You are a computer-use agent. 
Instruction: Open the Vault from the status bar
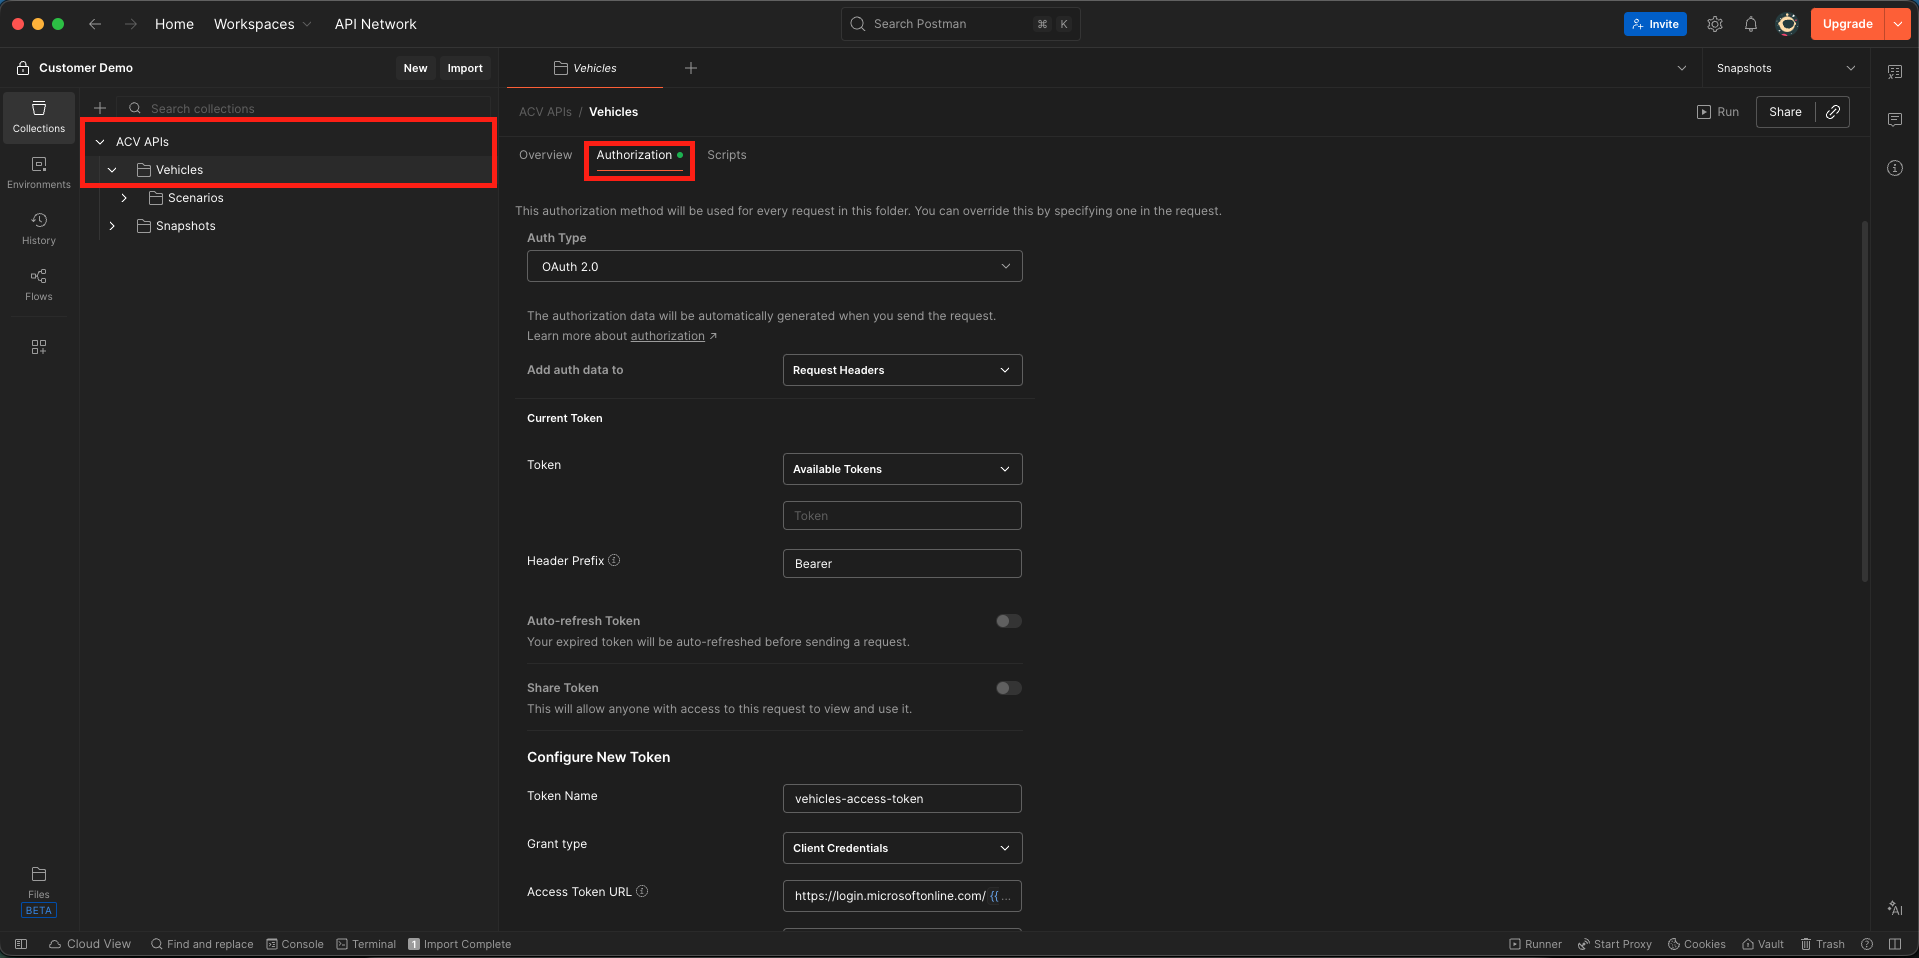[x=1762, y=943]
